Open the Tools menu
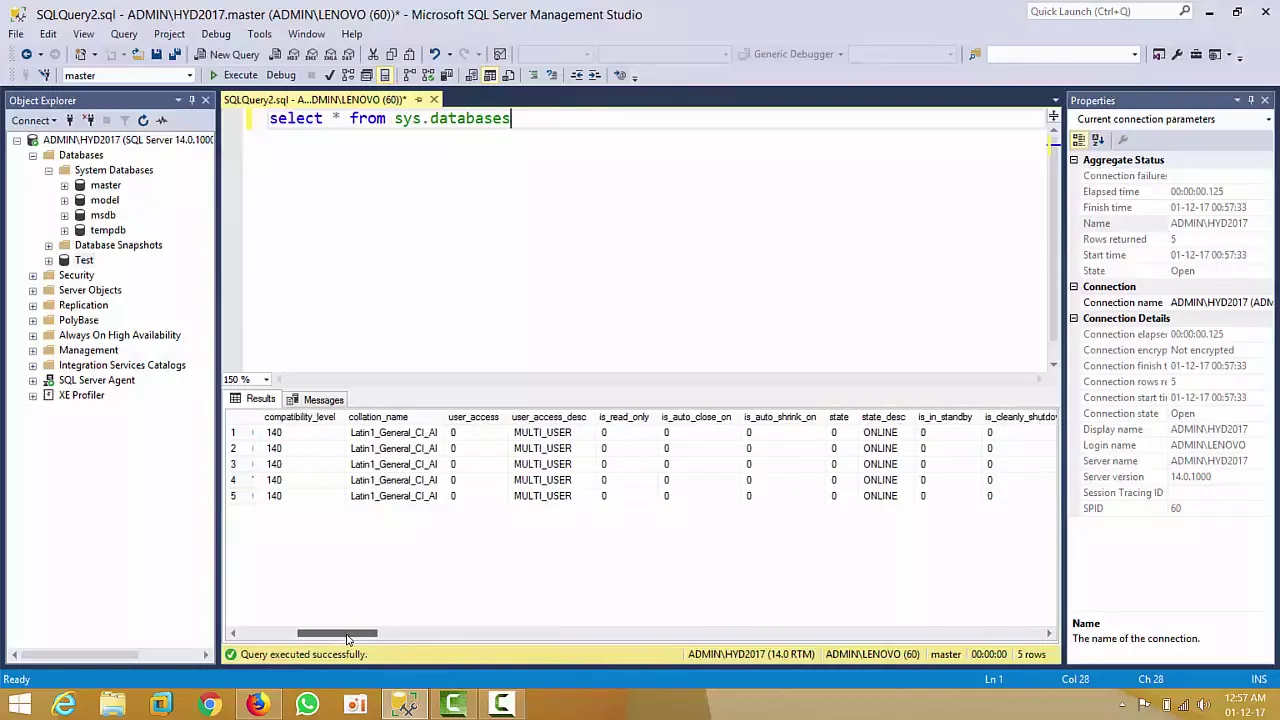 [x=259, y=33]
